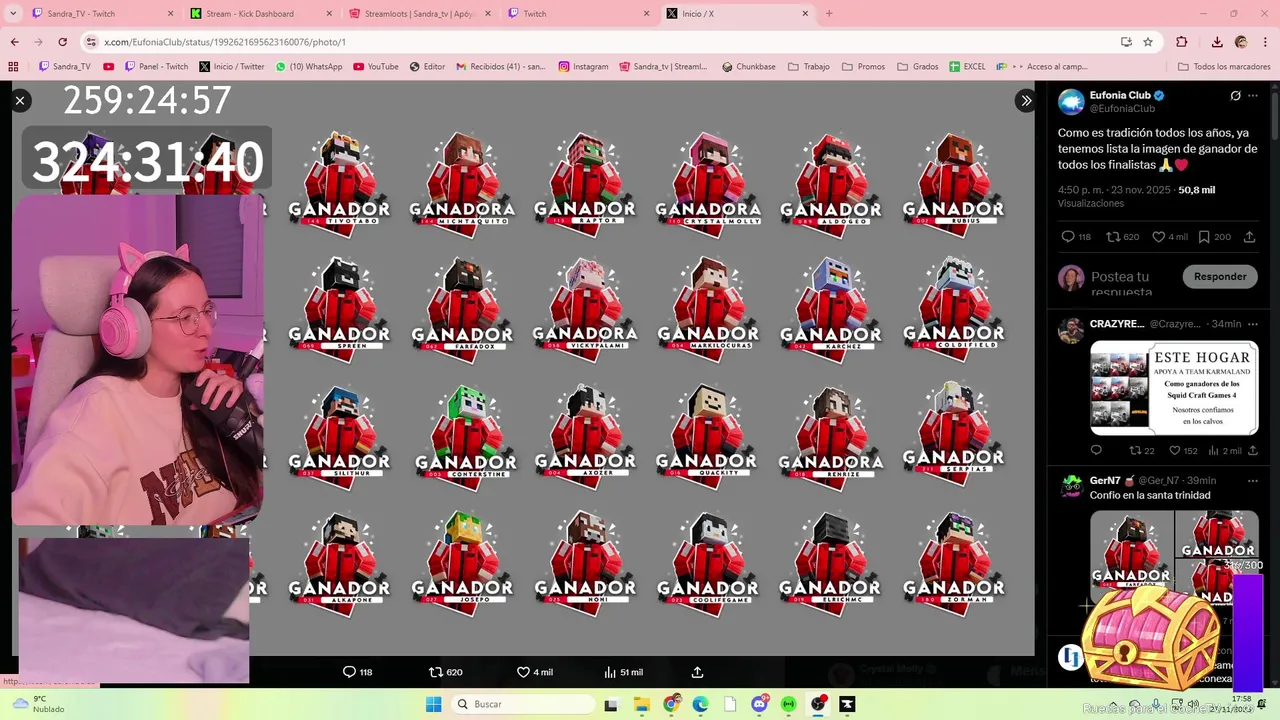Open the browser extensions puzzle icon
Screen dimensions: 1280x720
(1182, 42)
